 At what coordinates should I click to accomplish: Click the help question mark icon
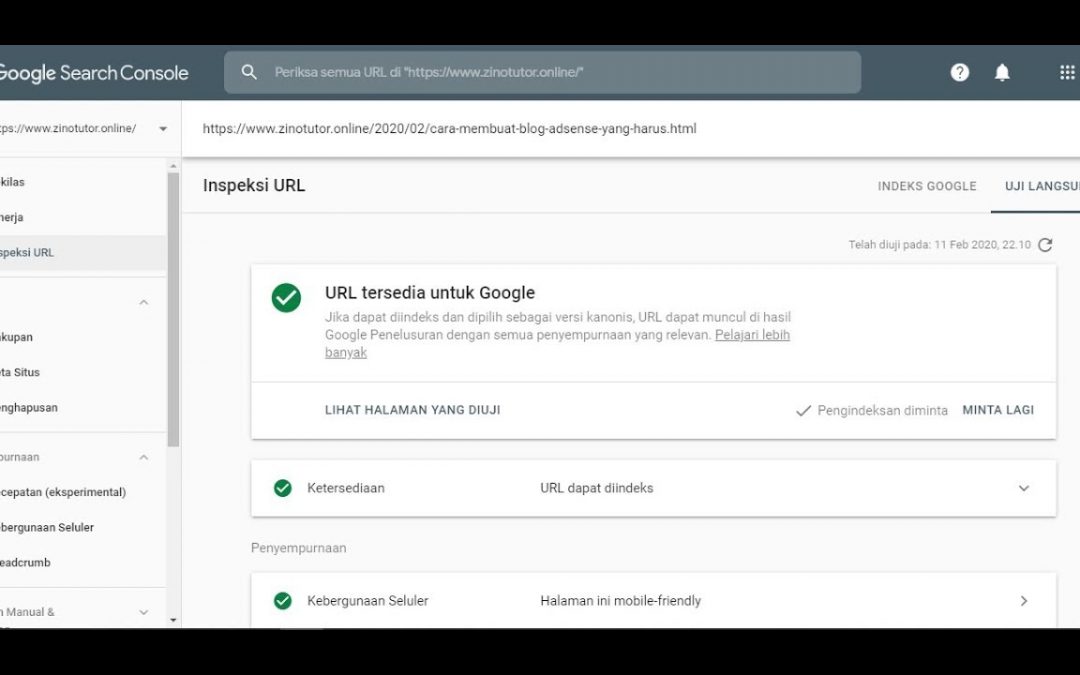tap(960, 72)
